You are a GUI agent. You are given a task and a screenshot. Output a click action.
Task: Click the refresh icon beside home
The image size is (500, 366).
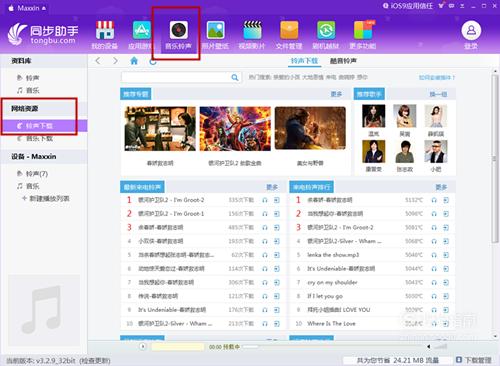(x=153, y=62)
